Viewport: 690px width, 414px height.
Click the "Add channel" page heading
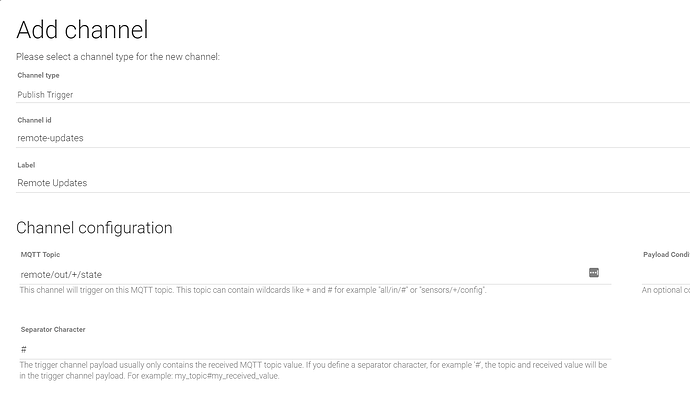pyautogui.click(x=82, y=30)
